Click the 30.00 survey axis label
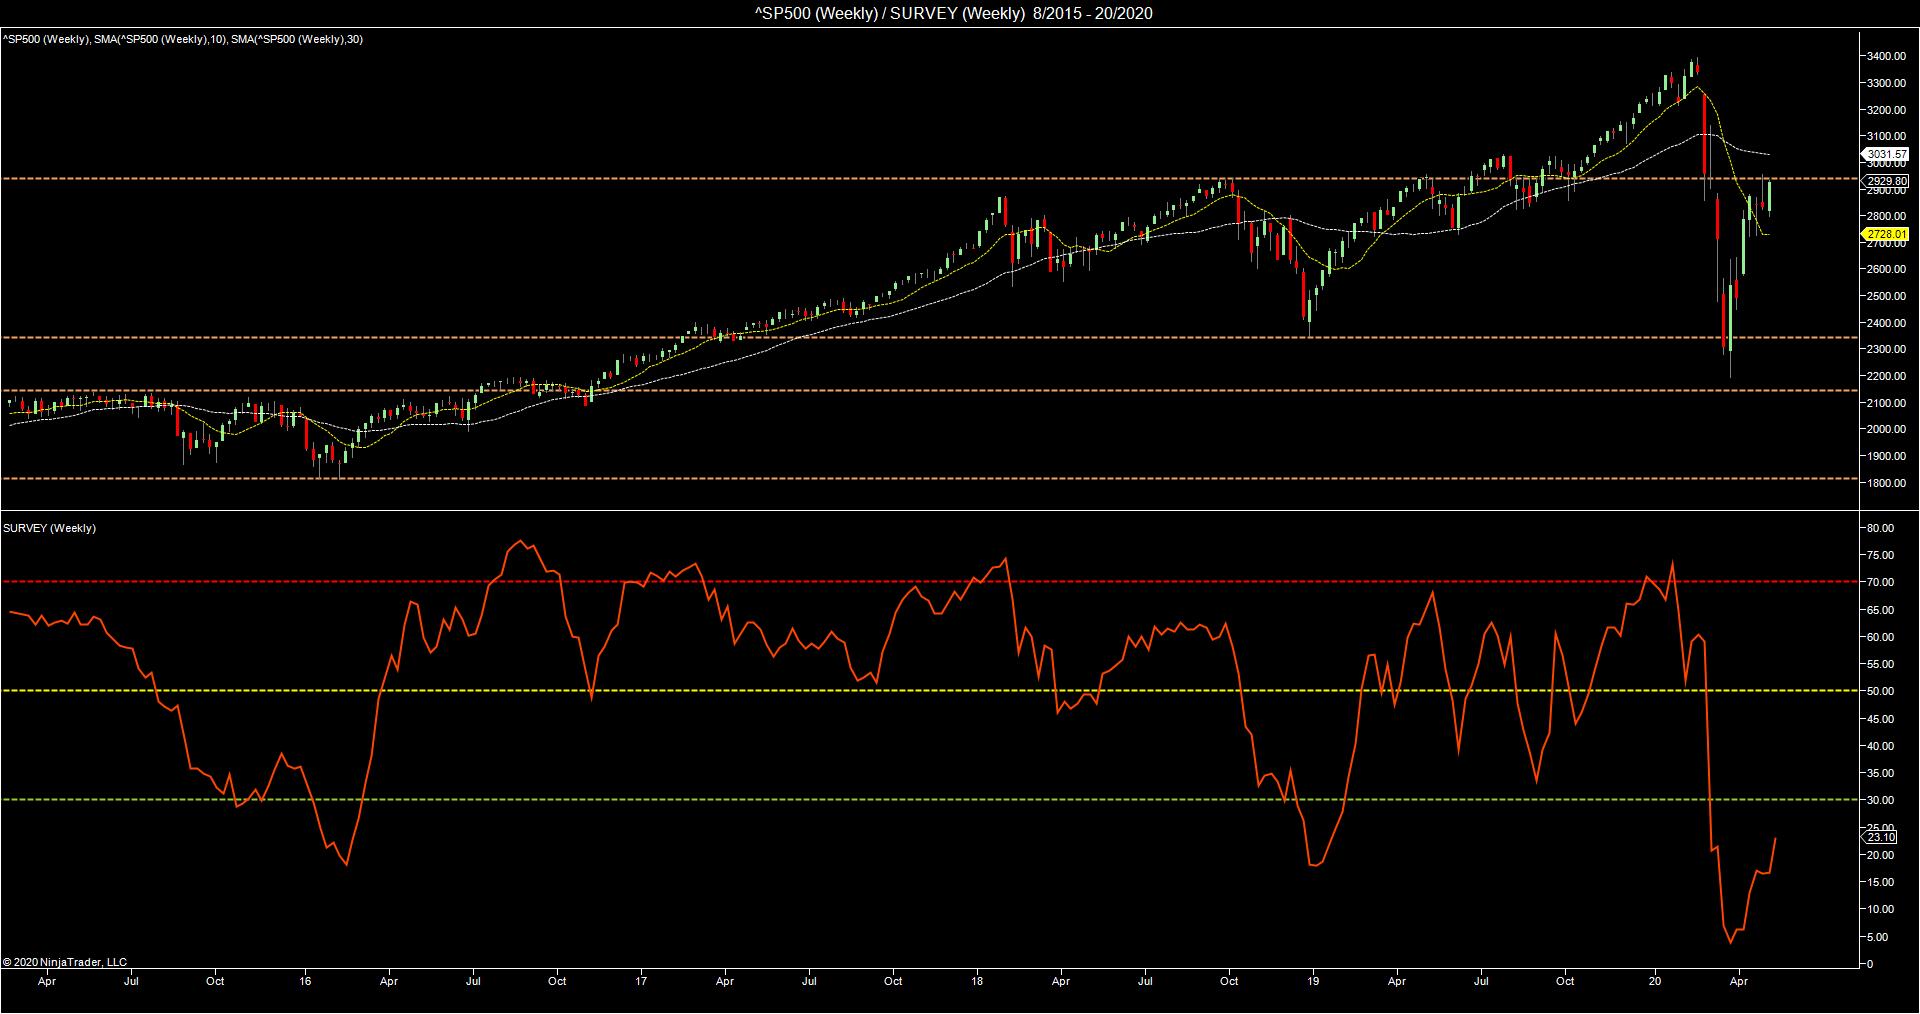The image size is (1920, 1014). point(1881,800)
